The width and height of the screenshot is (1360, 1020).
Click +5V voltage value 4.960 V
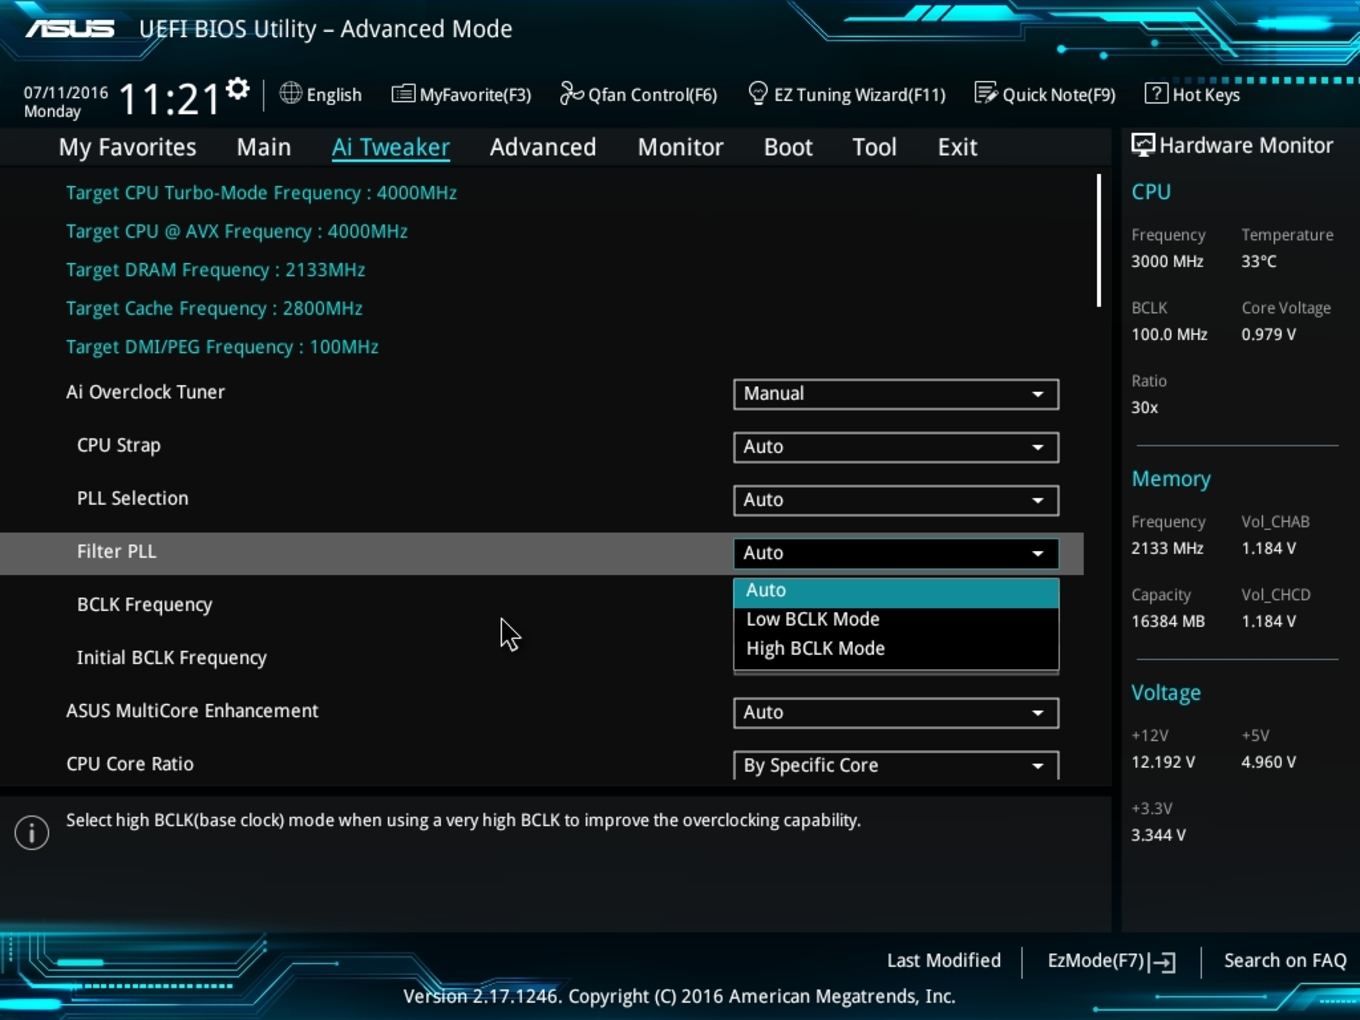[1269, 763]
